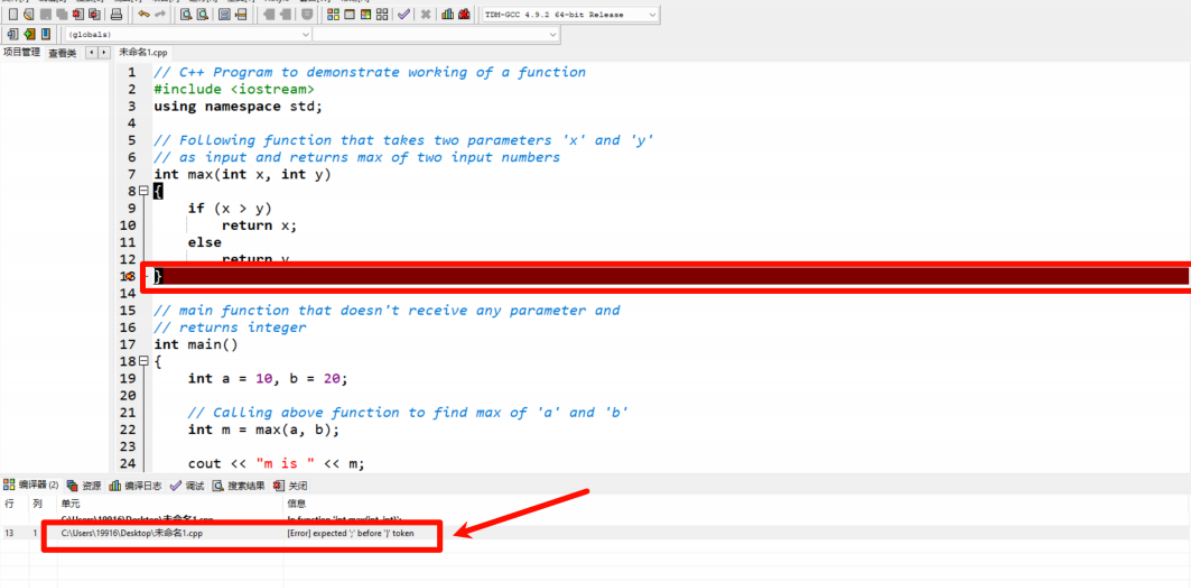Image resolution: width=1191 pixels, height=588 pixels.
Task: Click the Compile icon with four colored squares
Action: tap(333, 15)
